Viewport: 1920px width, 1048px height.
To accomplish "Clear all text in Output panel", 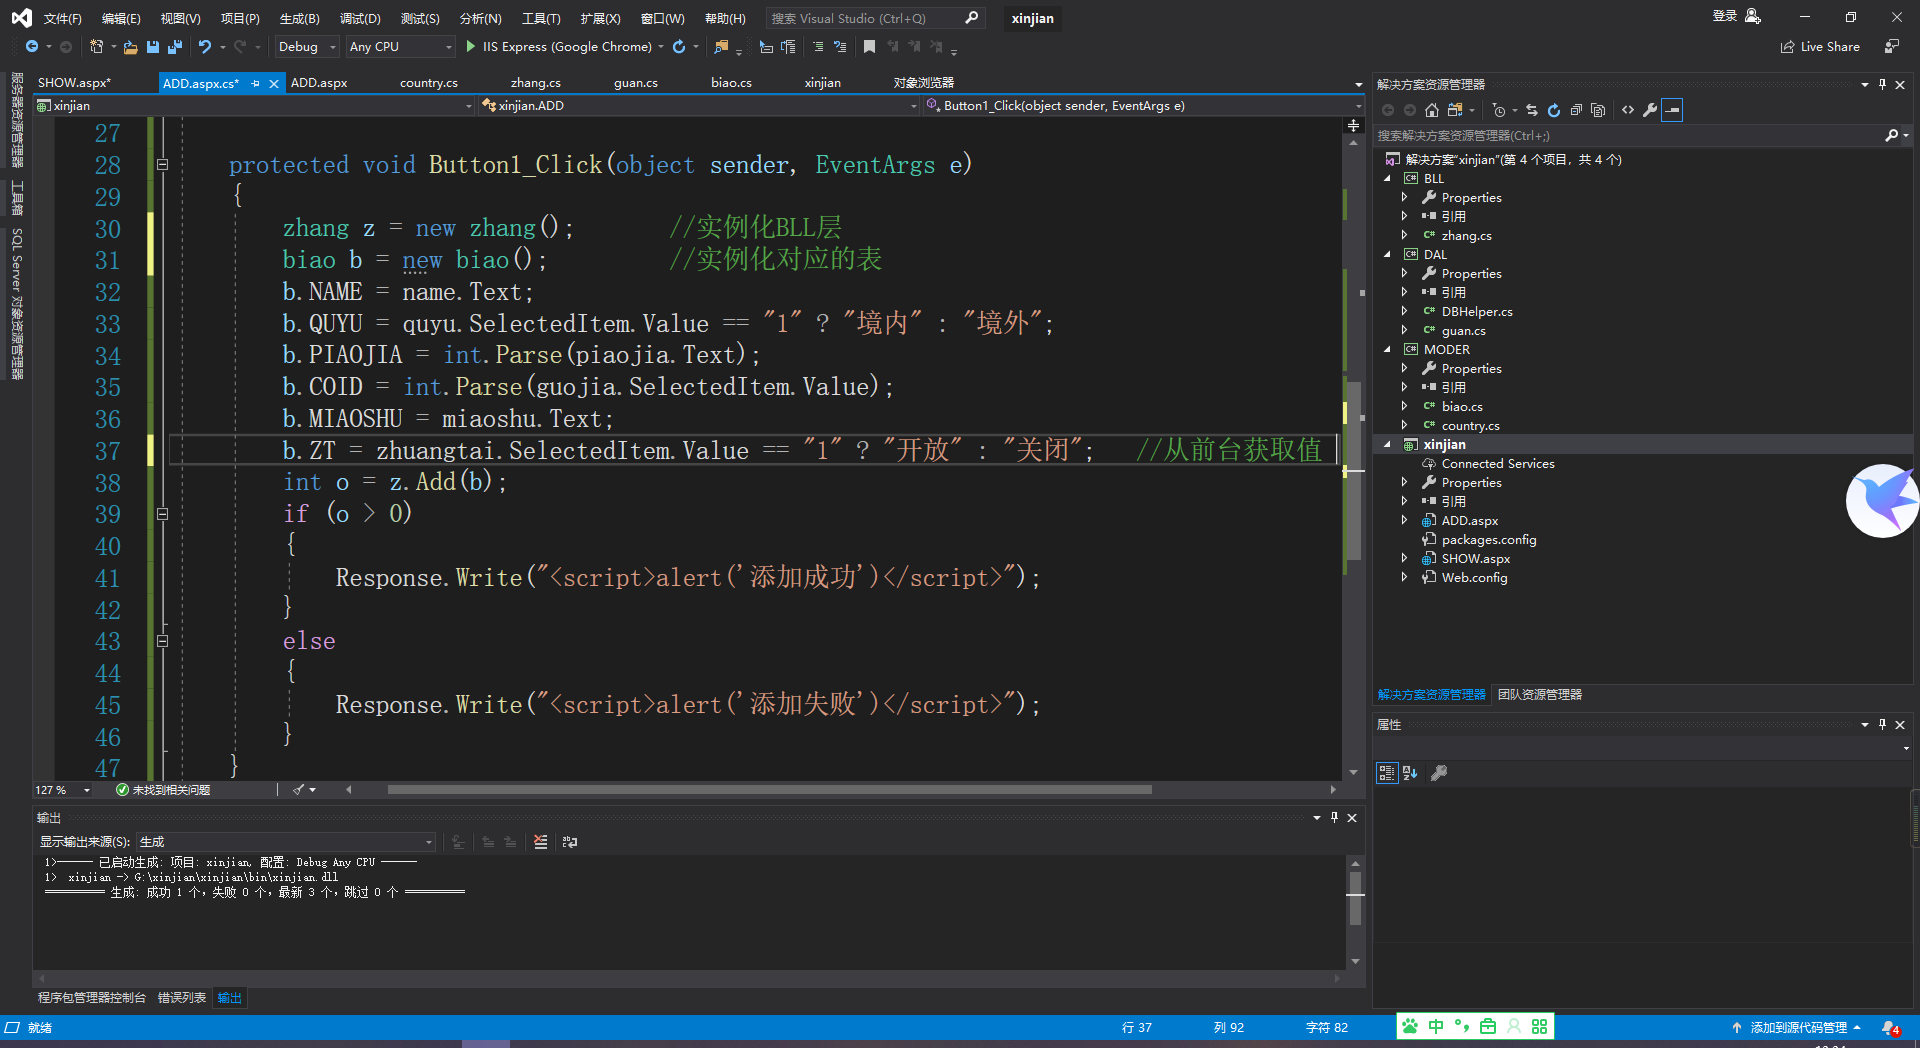I will 541,842.
